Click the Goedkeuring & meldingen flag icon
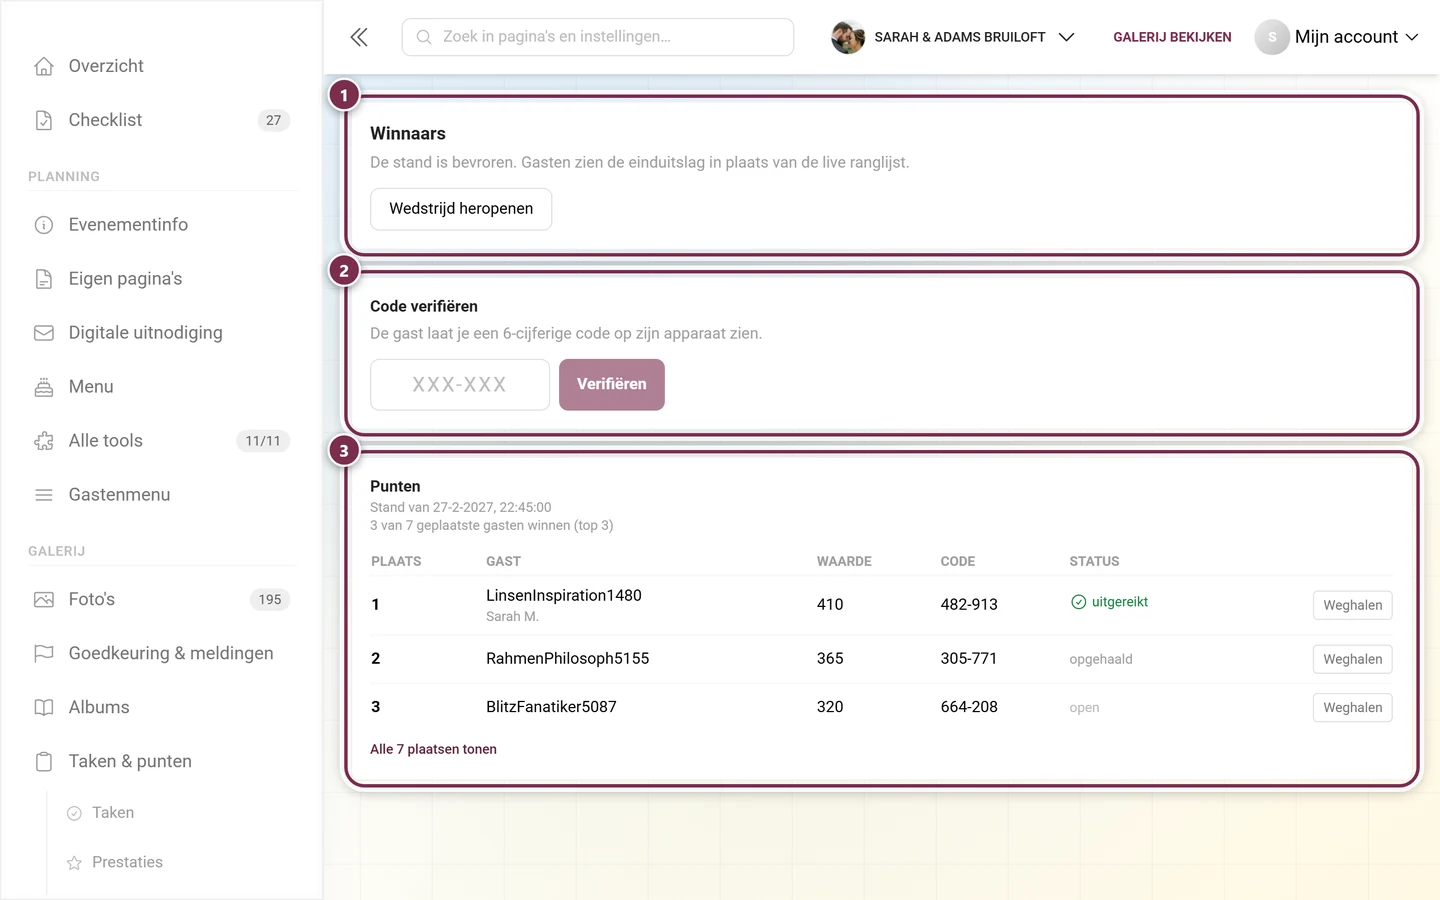The image size is (1440, 900). coord(44,654)
